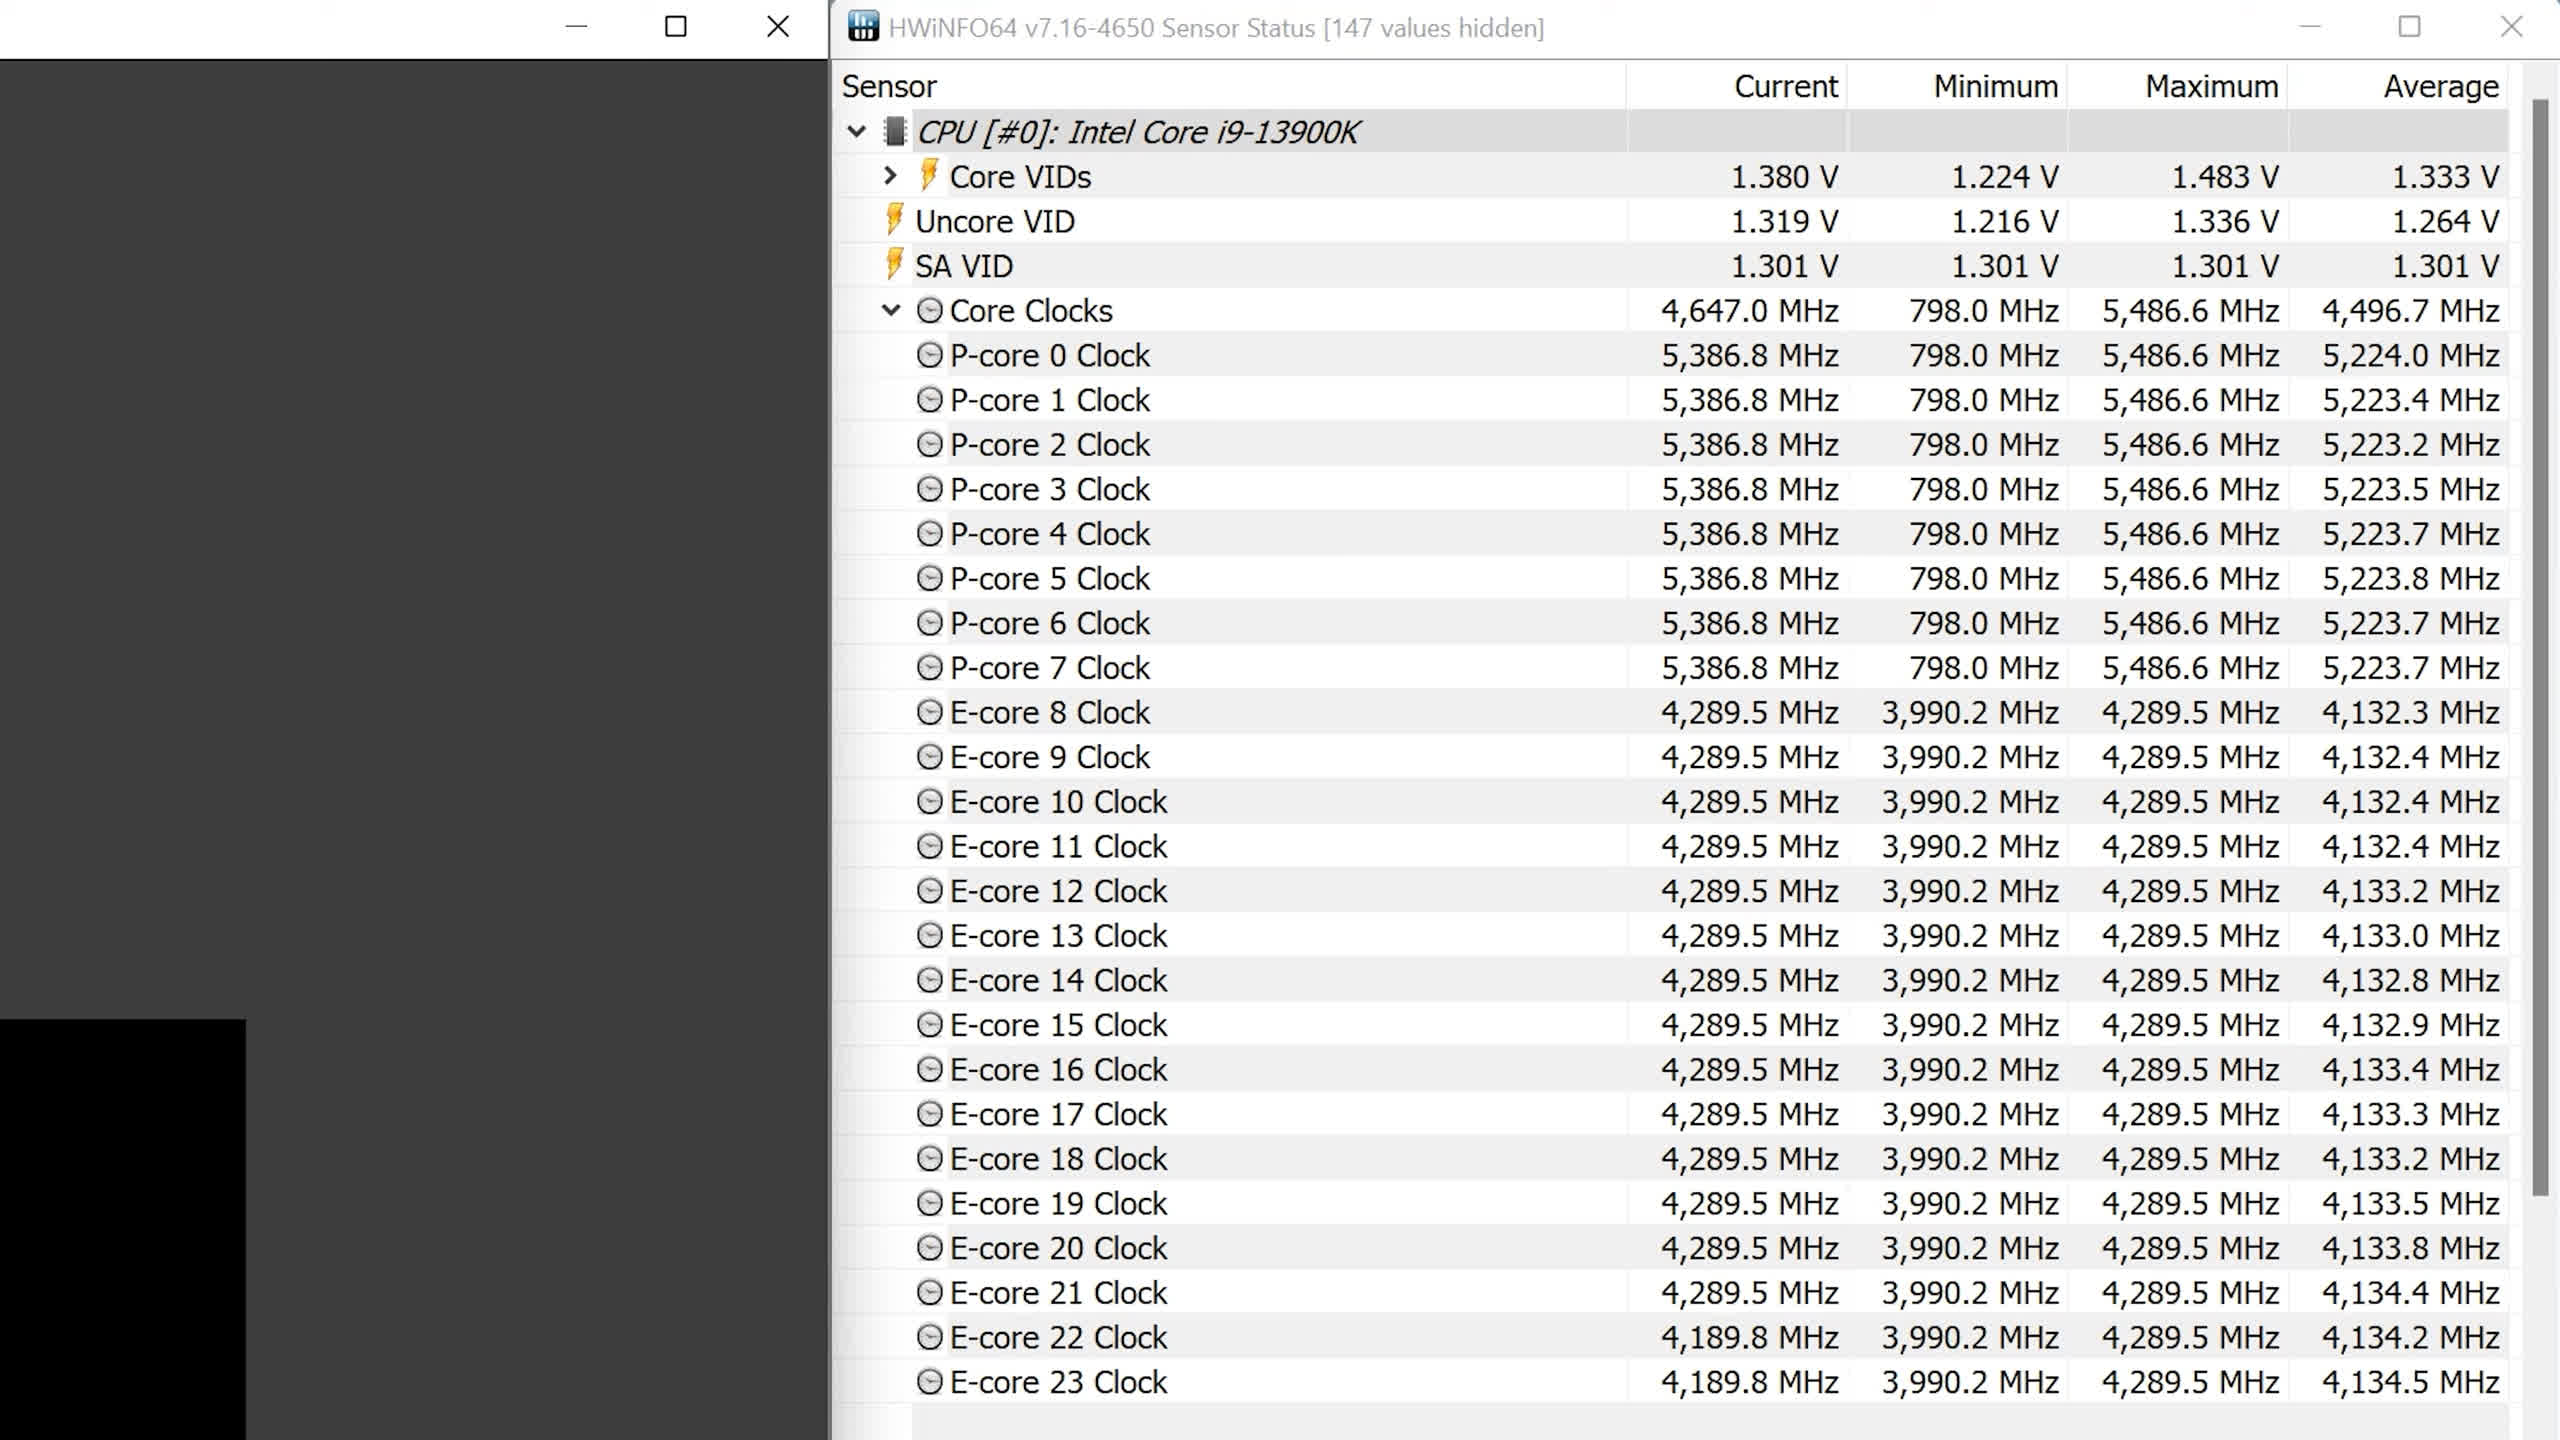Click the Uncore VID lightning icon
Viewport: 2560px width, 1440px height.
(895, 220)
